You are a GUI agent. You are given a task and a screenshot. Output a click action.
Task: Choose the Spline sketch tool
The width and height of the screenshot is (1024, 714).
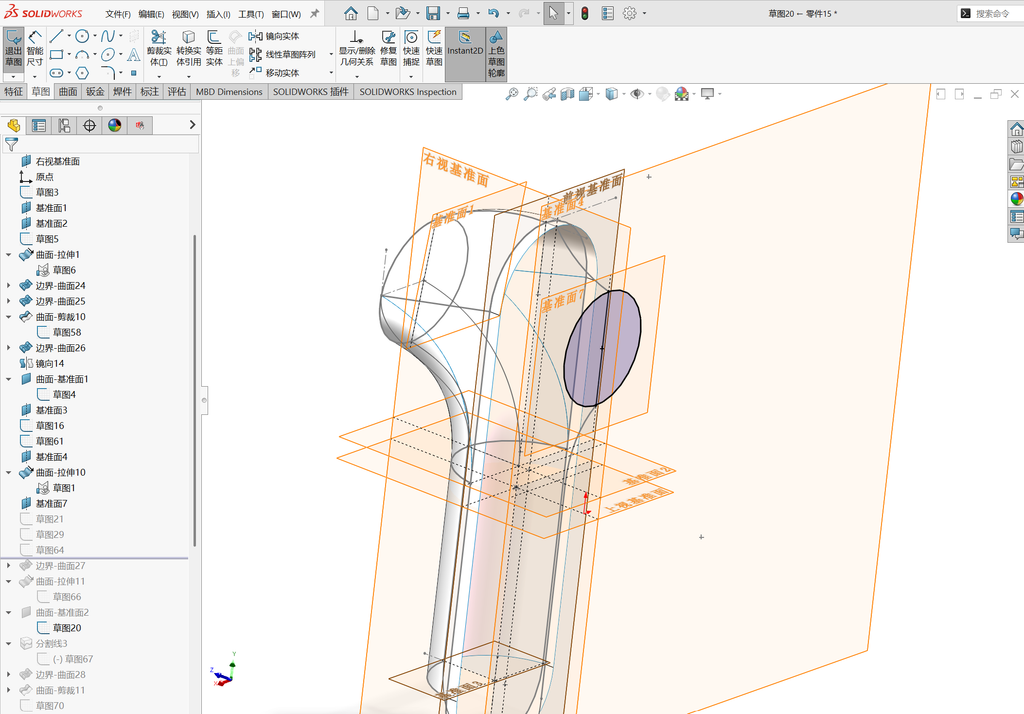[108, 37]
